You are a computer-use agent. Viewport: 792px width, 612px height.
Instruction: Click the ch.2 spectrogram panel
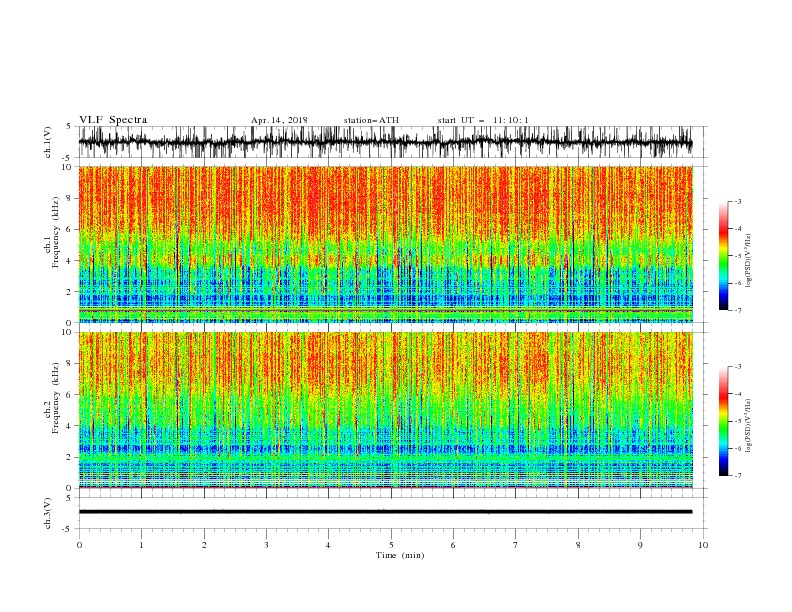[x=385, y=410]
